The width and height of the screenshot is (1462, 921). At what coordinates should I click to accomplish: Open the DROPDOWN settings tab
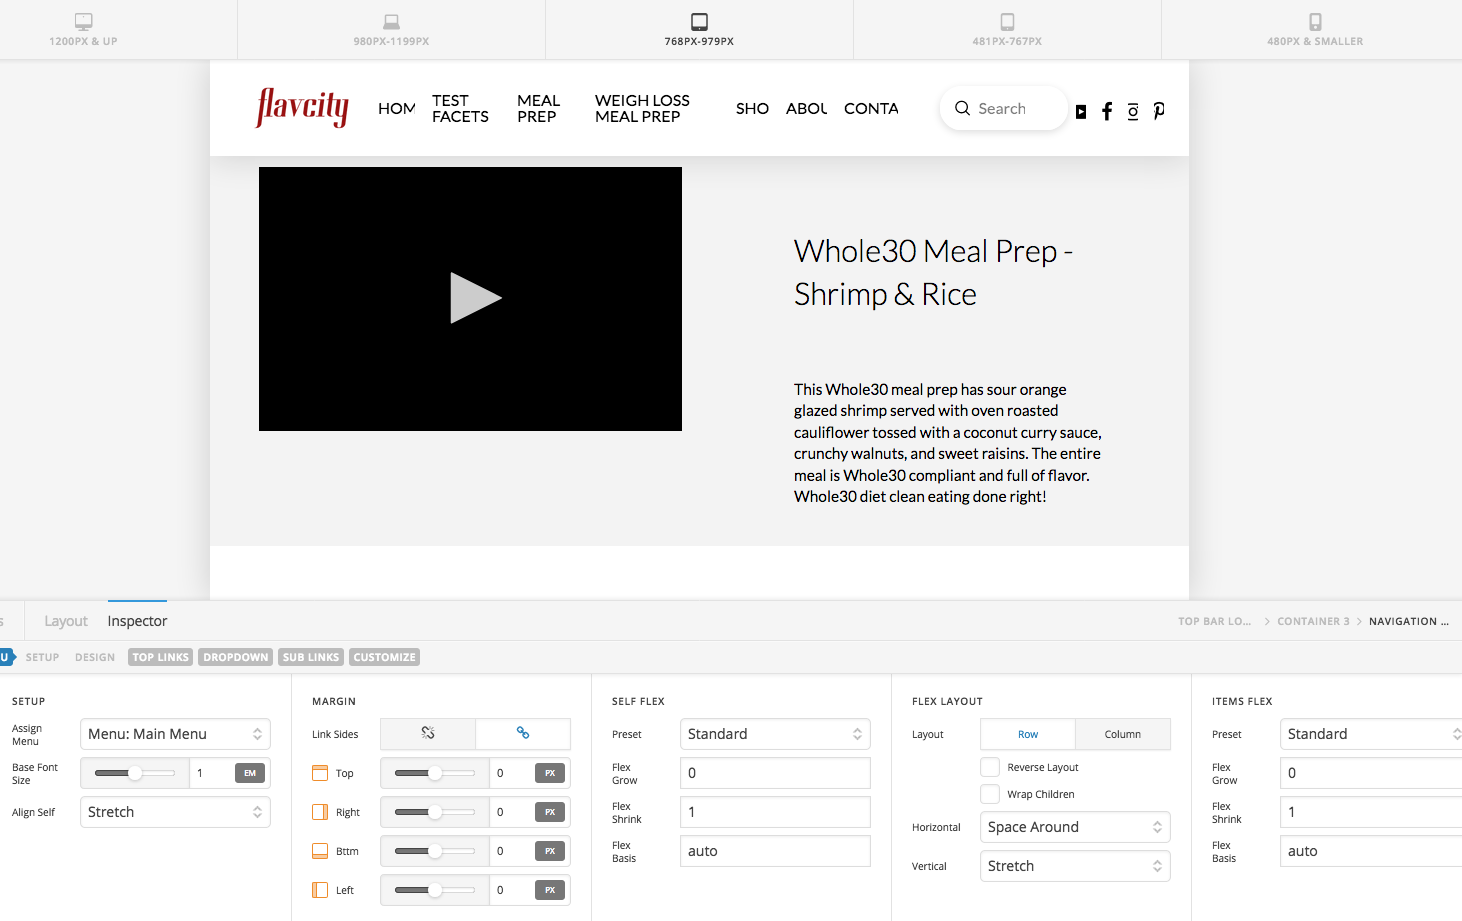pyautogui.click(x=236, y=657)
